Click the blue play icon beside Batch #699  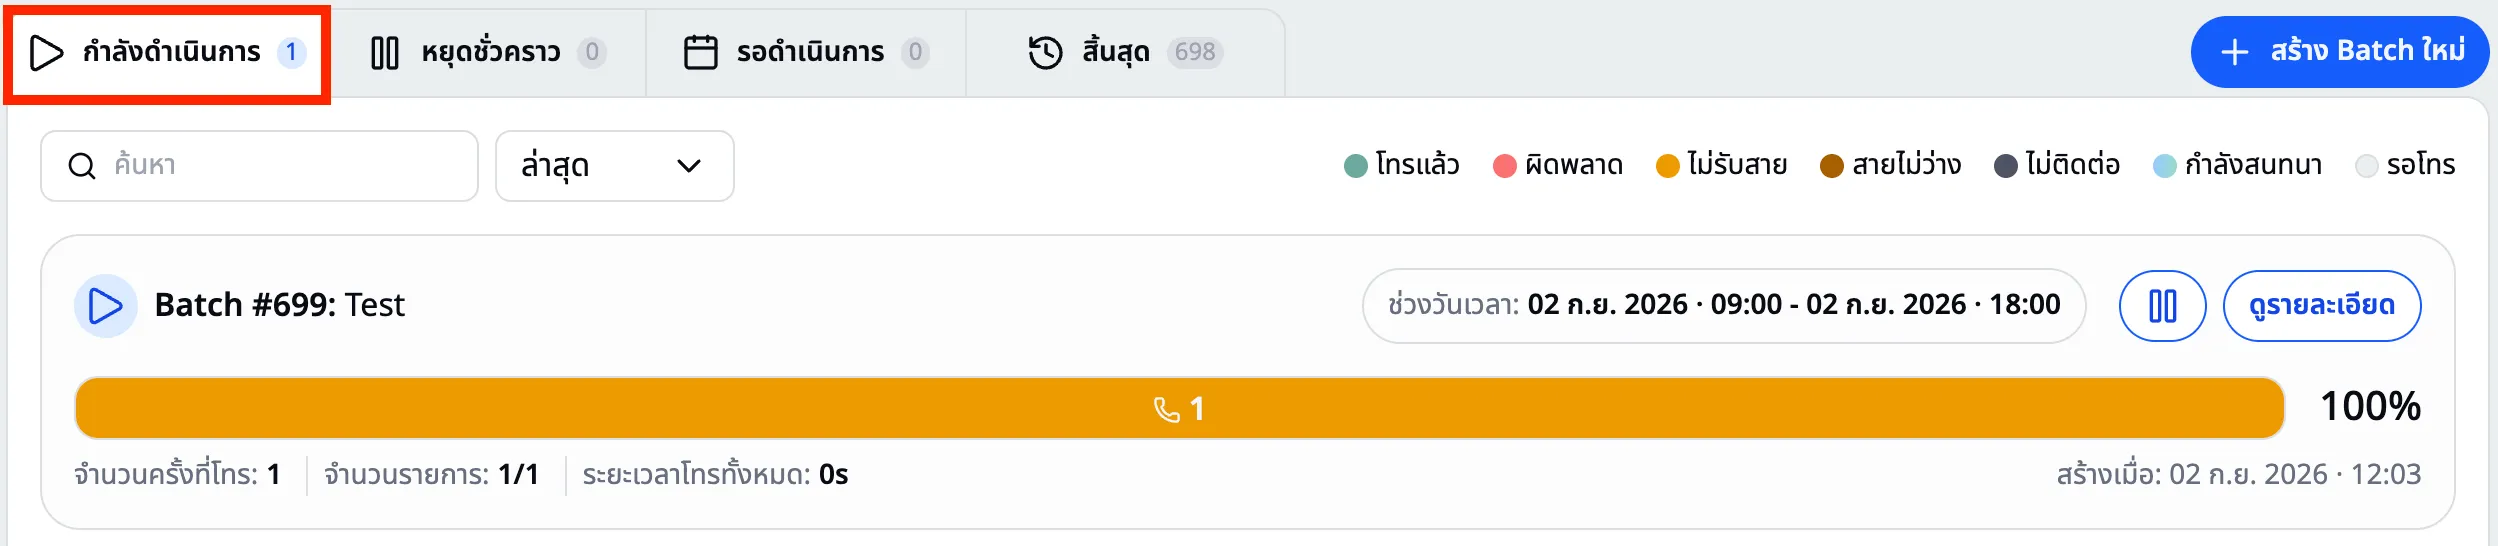(105, 306)
